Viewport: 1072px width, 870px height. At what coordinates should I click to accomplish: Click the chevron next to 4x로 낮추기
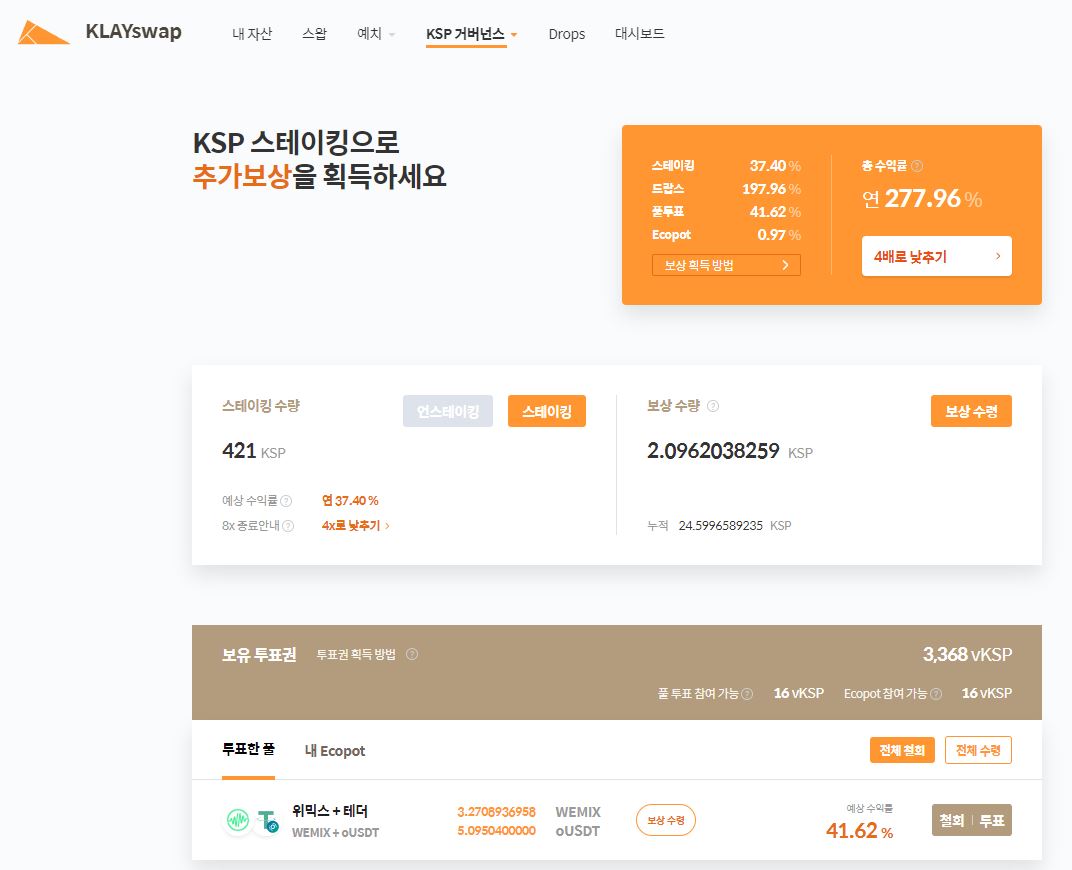point(387,526)
